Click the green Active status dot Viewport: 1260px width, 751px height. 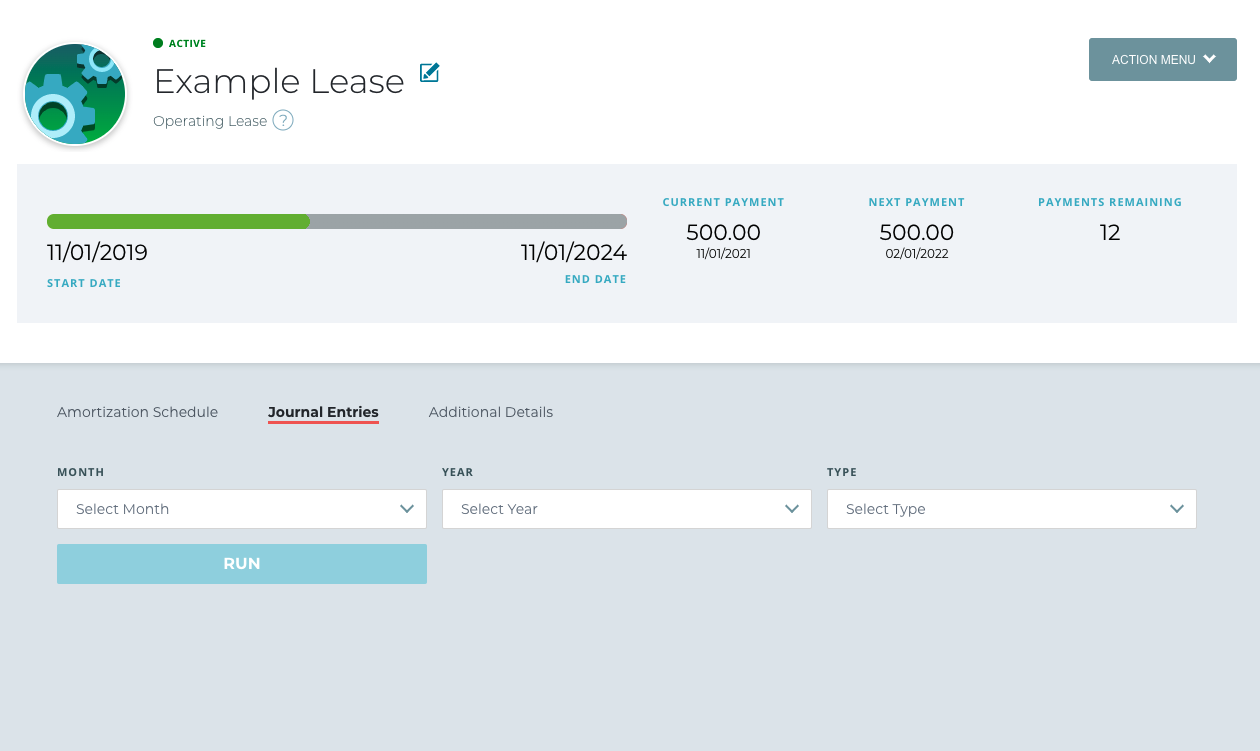tap(158, 43)
